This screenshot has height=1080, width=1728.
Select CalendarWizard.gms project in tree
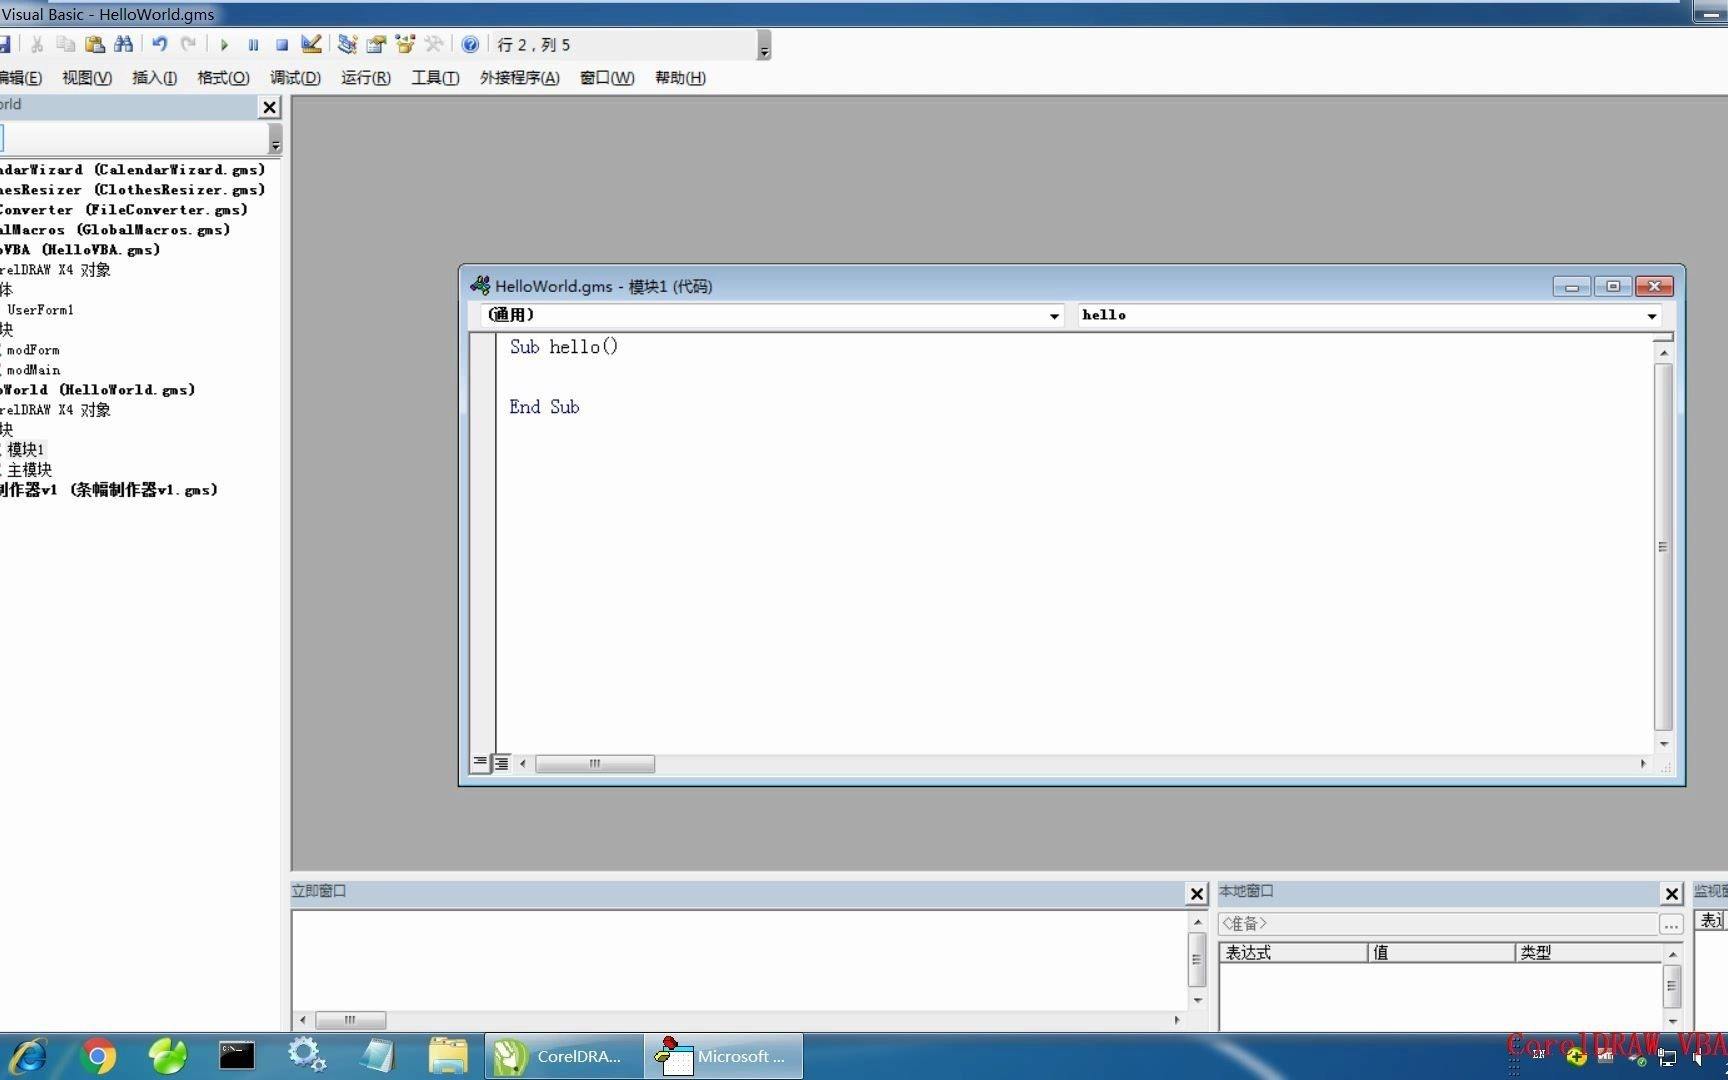(x=132, y=170)
